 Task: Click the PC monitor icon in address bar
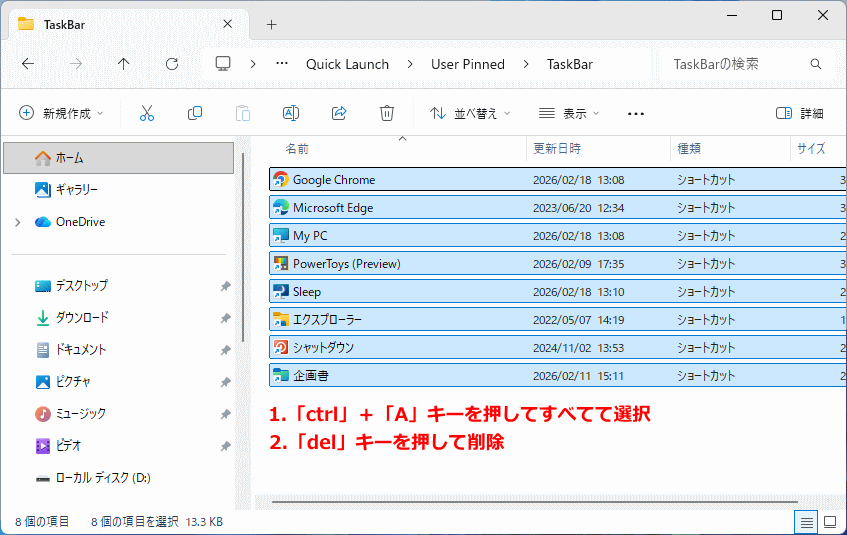[223, 64]
